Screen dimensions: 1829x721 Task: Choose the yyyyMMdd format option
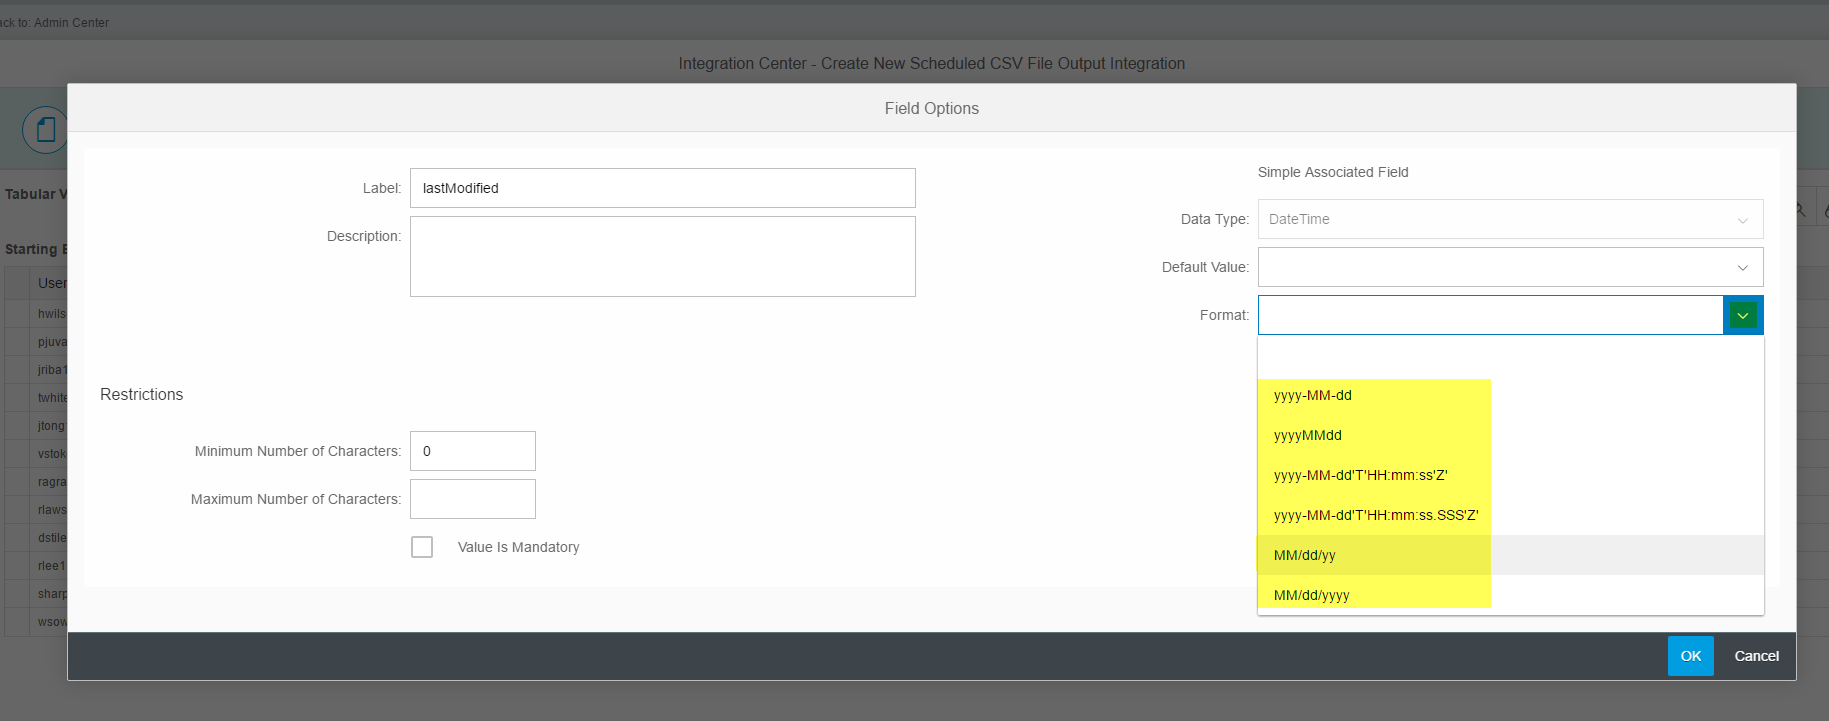[1510, 435]
